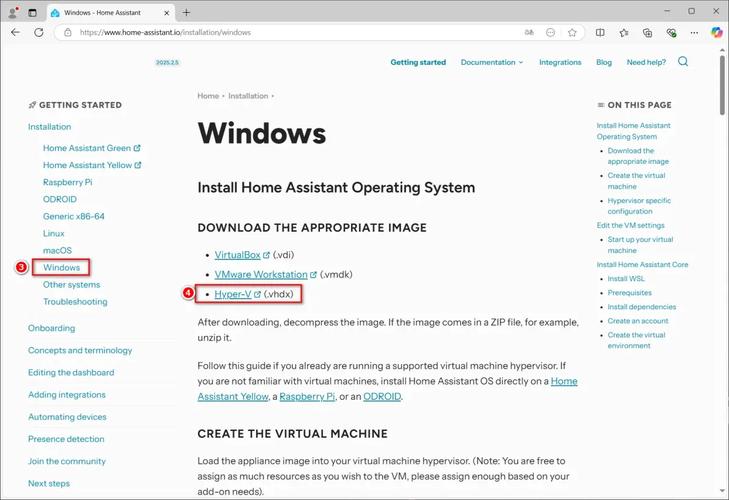Open Presence detection sidebar link
729x500 pixels.
[x=66, y=439]
